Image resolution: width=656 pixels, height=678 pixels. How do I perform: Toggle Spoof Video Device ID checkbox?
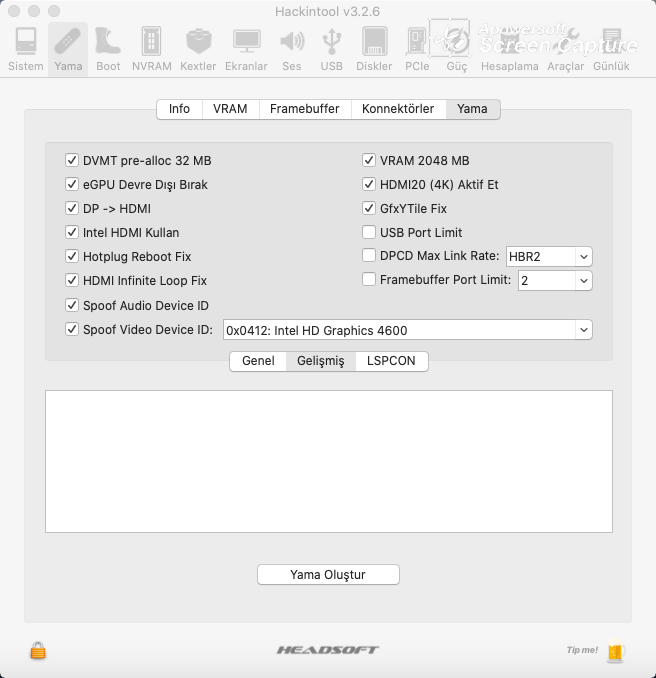72,329
